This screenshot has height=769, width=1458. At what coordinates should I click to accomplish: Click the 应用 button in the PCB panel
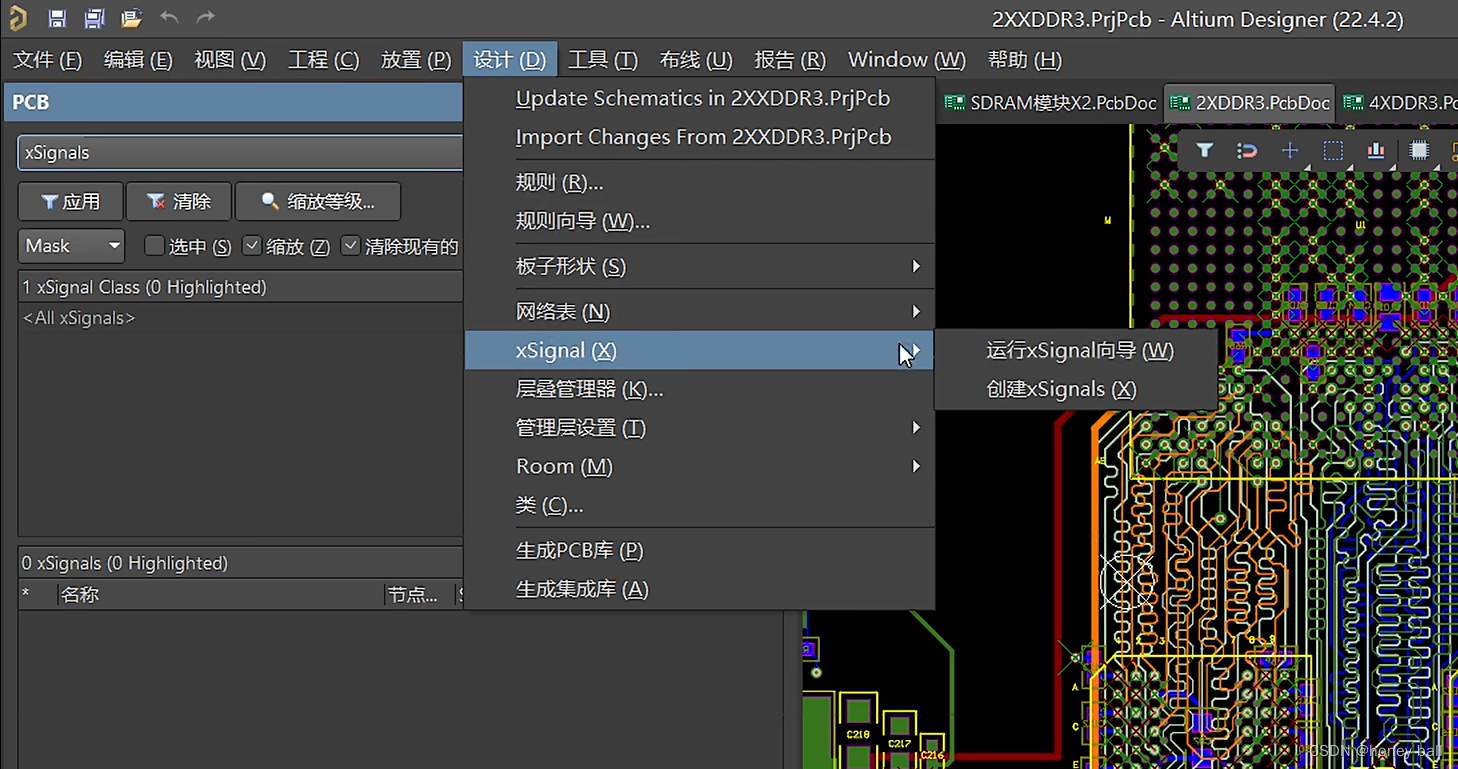pos(70,201)
